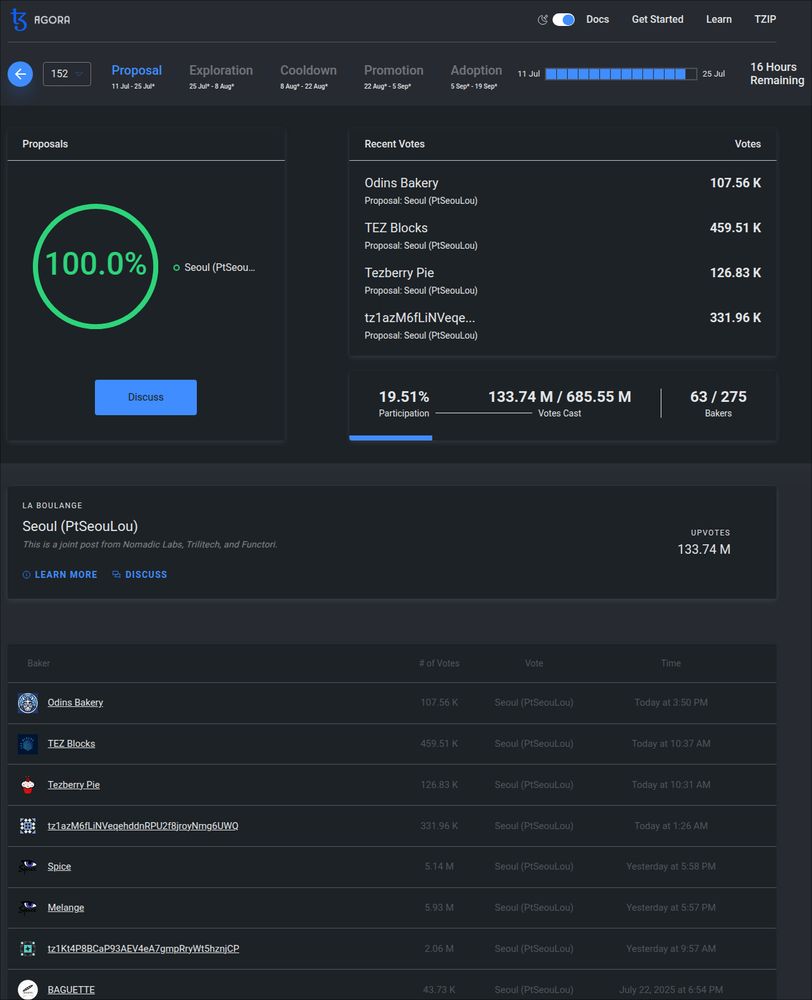The image size is (812, 1000).
Task: Select the Seoul (PtSeou... legend entry
Action: [214, 267]
